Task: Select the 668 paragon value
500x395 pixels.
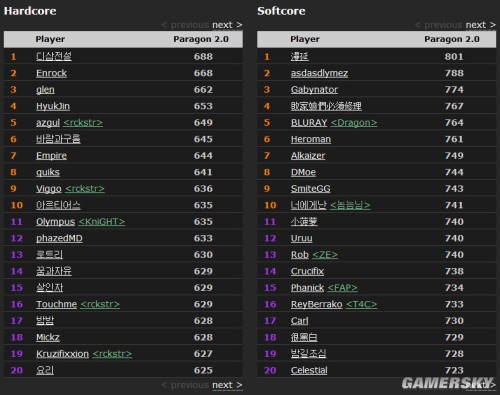Action: pos(203,73)
